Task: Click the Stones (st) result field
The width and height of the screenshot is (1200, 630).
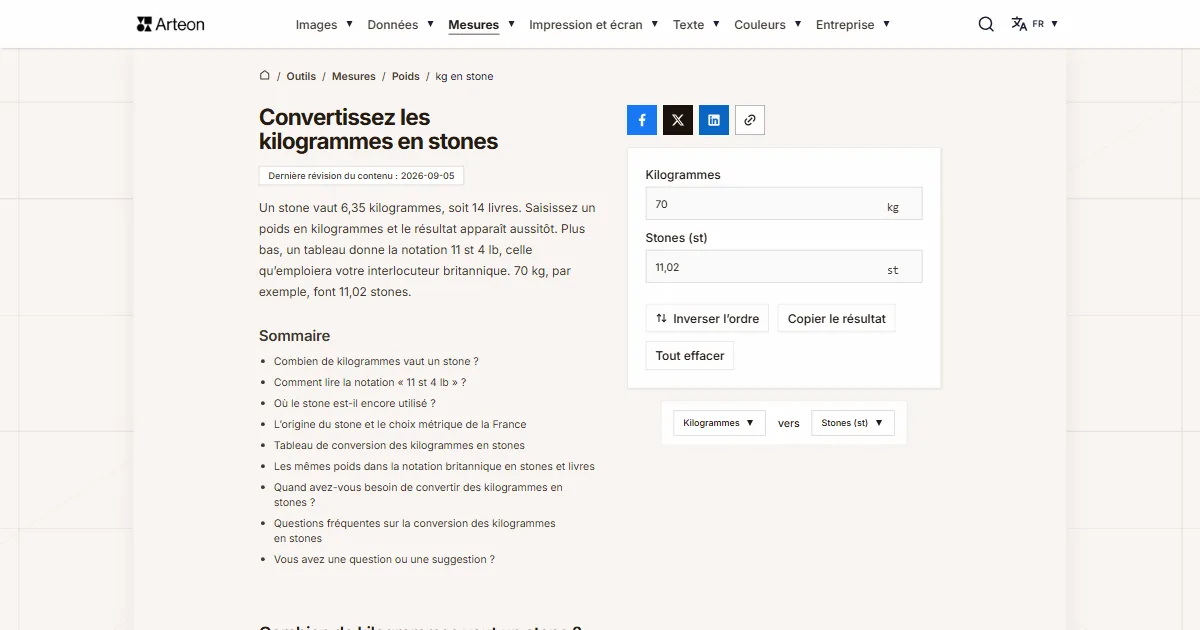Action: (784, 267)
